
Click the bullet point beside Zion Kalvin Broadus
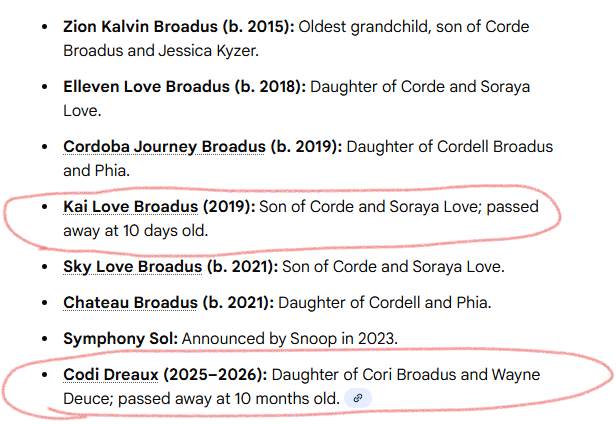coord(43,26)
